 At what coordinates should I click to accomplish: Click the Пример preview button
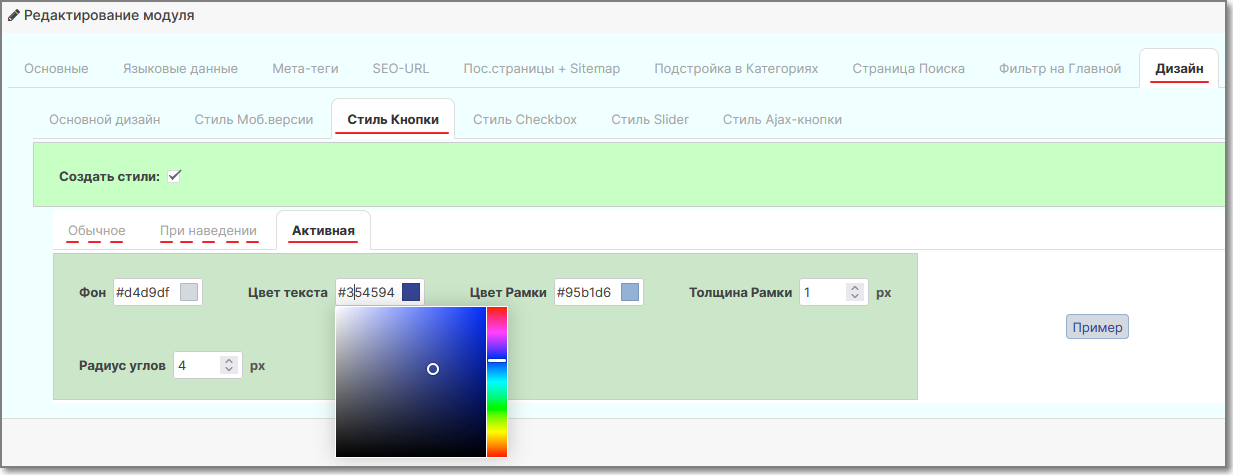pos(1097,327)
